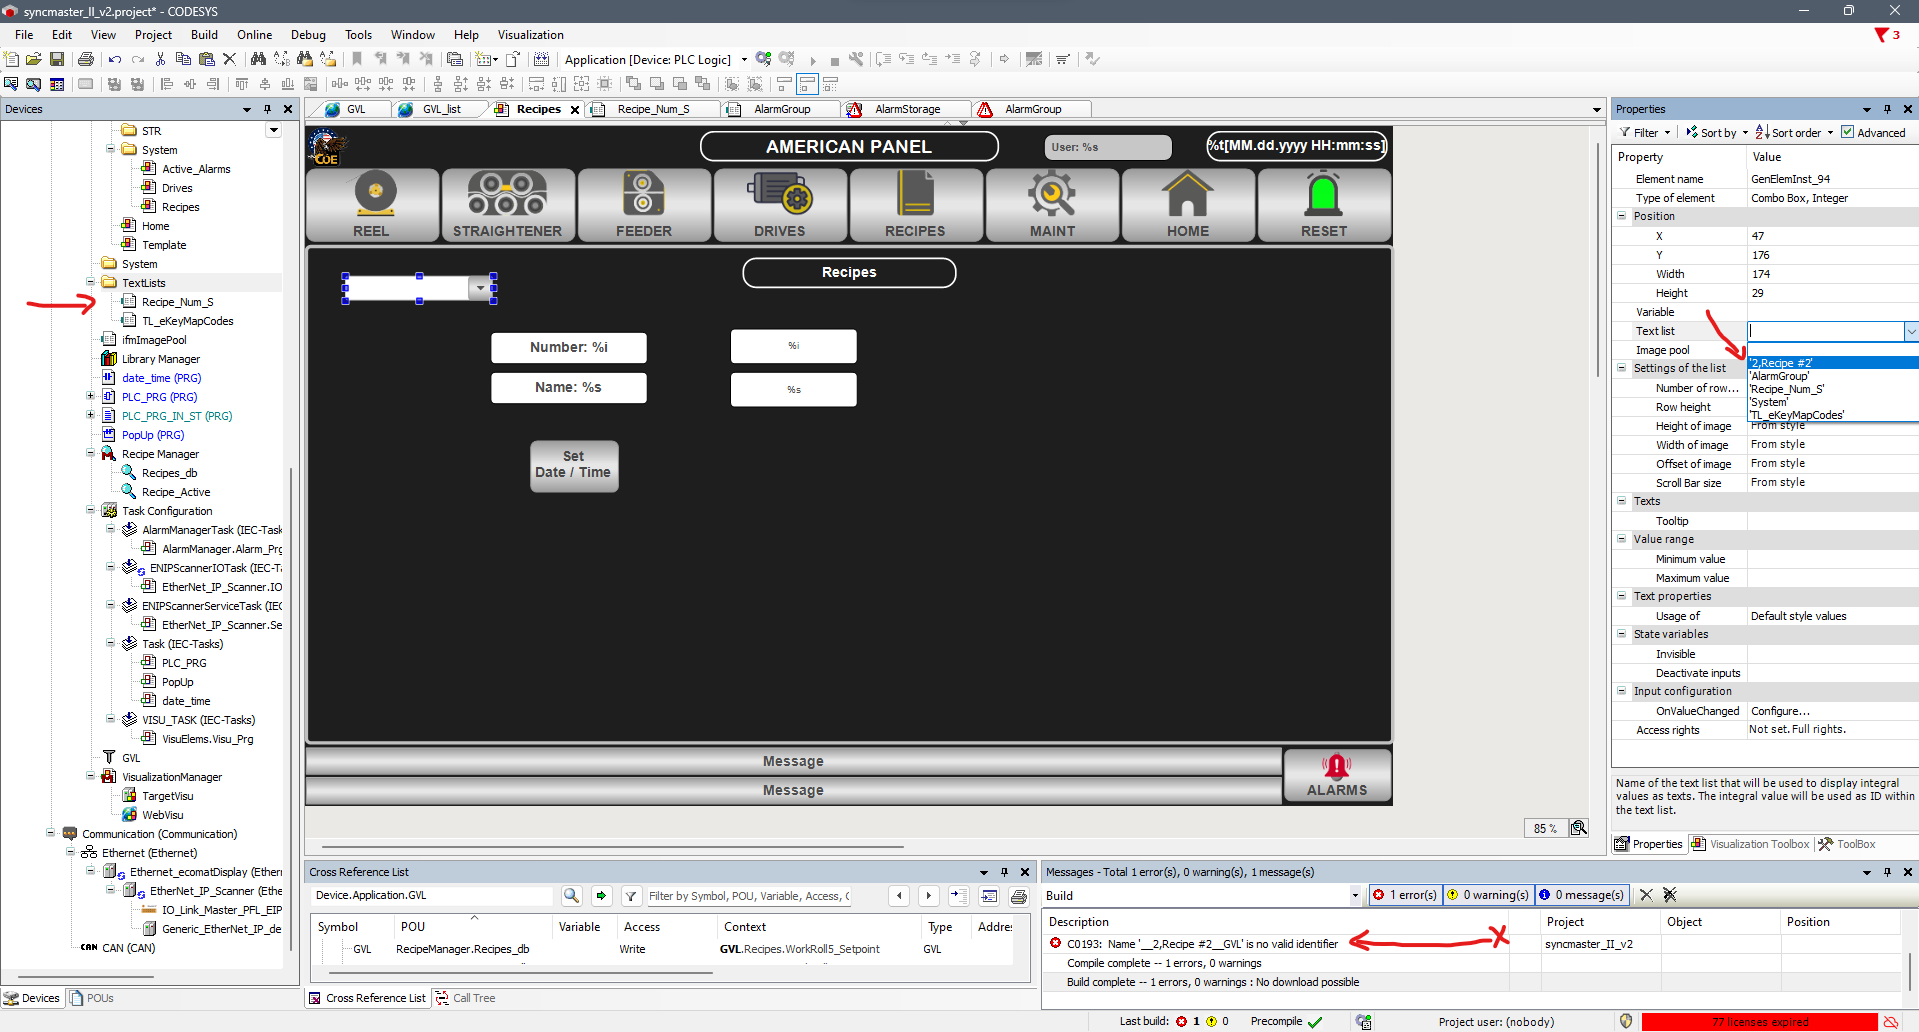Click the Login gear icon next to Application dropdown
Image resolution: width=1919 pixels, height=1032 pixels.
[764, 59]
